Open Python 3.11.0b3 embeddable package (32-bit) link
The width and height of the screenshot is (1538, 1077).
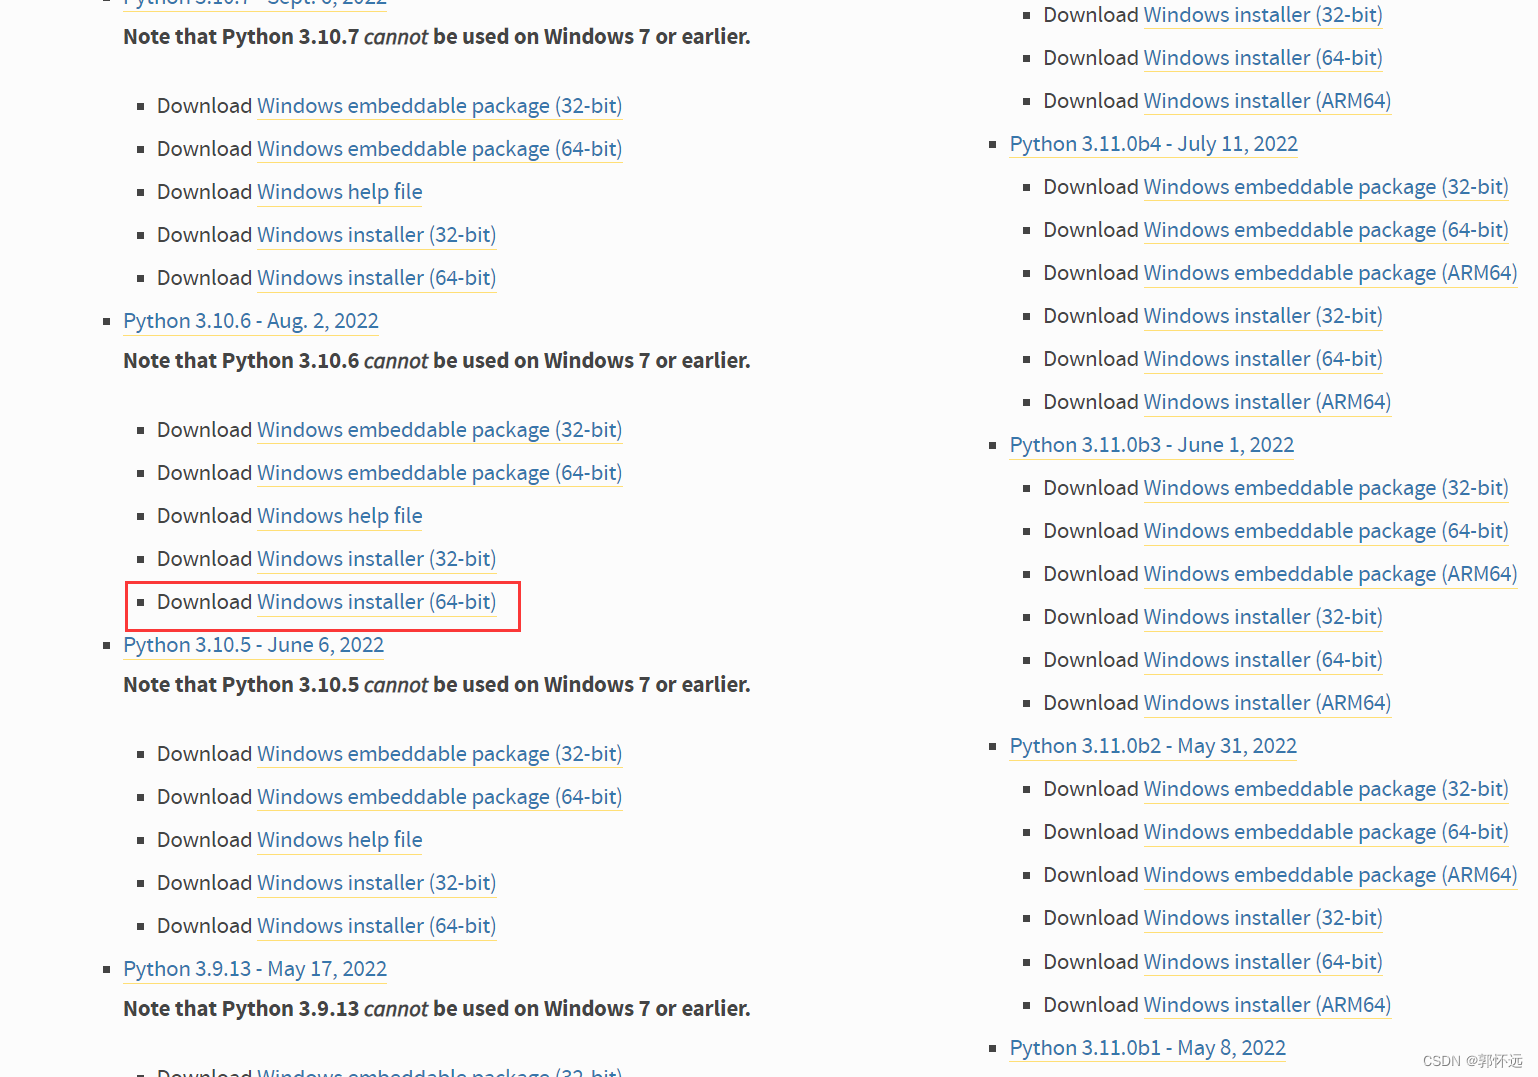click(1326, 488)
